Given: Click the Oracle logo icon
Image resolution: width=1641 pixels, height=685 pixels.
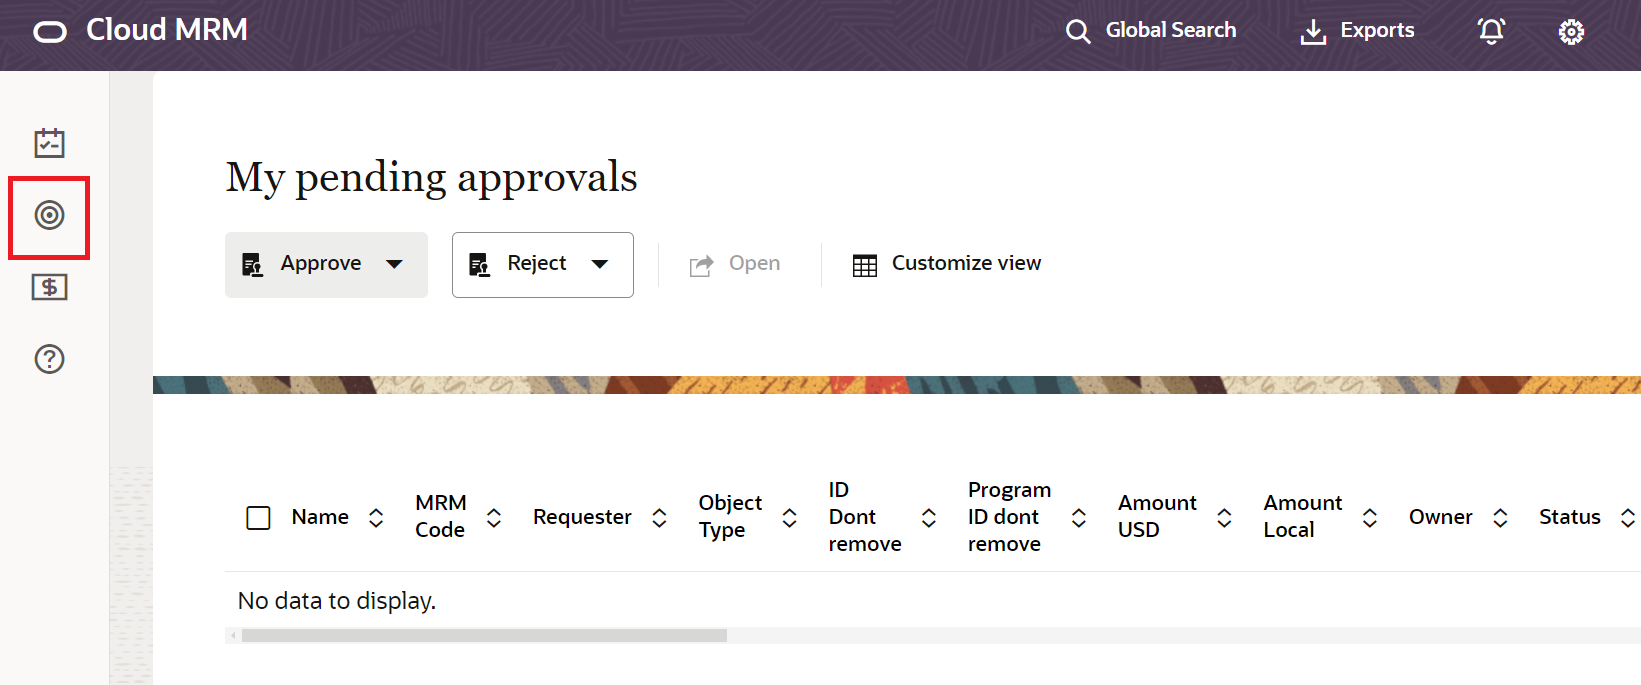Looking at the screenshot, I should point(50,32).
